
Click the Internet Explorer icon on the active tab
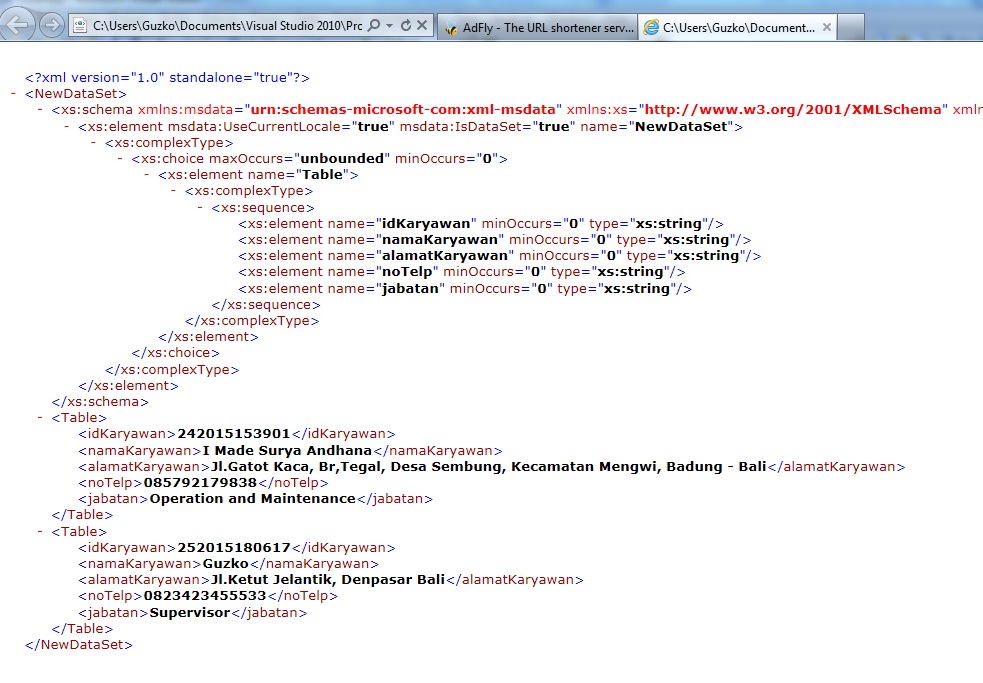(x=651, y=28)
